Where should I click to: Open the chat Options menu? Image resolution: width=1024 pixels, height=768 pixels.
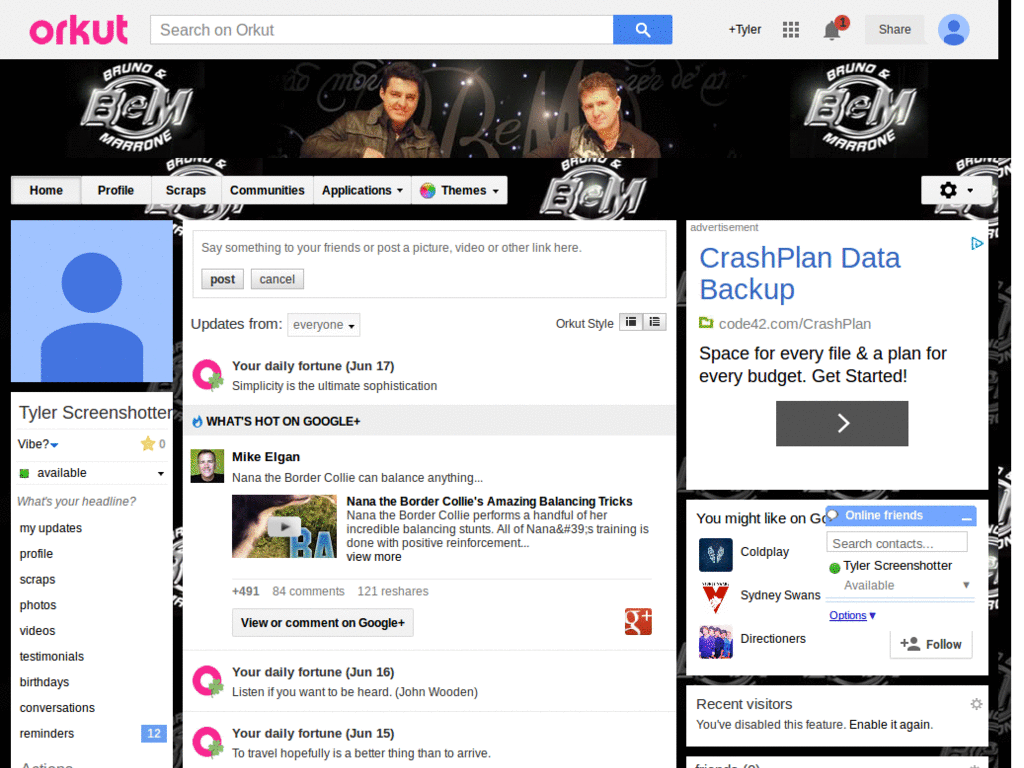pos(852,615)
